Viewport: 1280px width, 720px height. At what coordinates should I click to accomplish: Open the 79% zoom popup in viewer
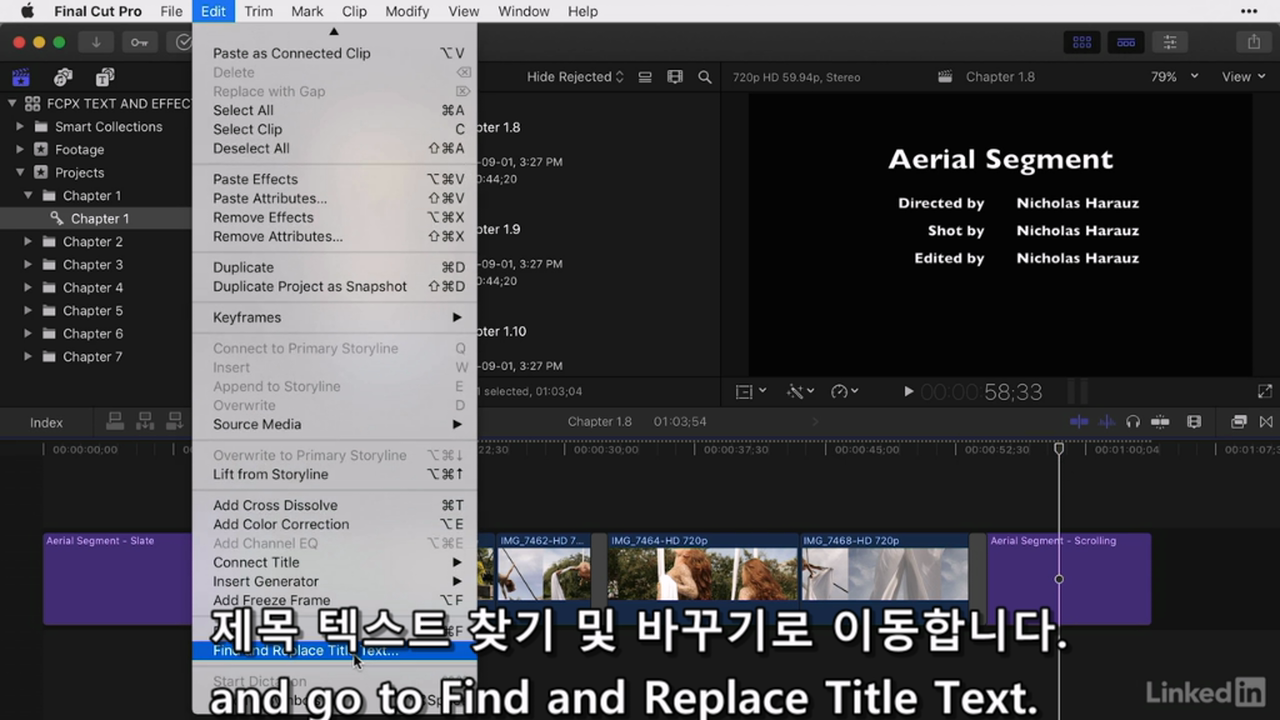[x=1175, y=77]
